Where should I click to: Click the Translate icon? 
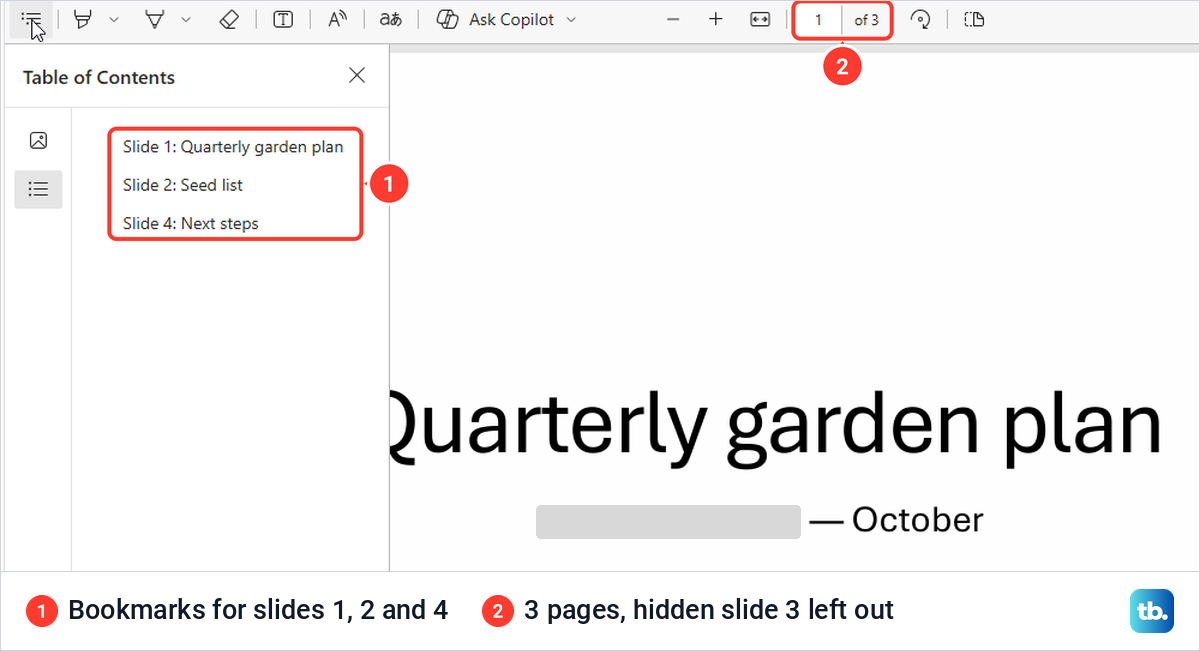390,19
